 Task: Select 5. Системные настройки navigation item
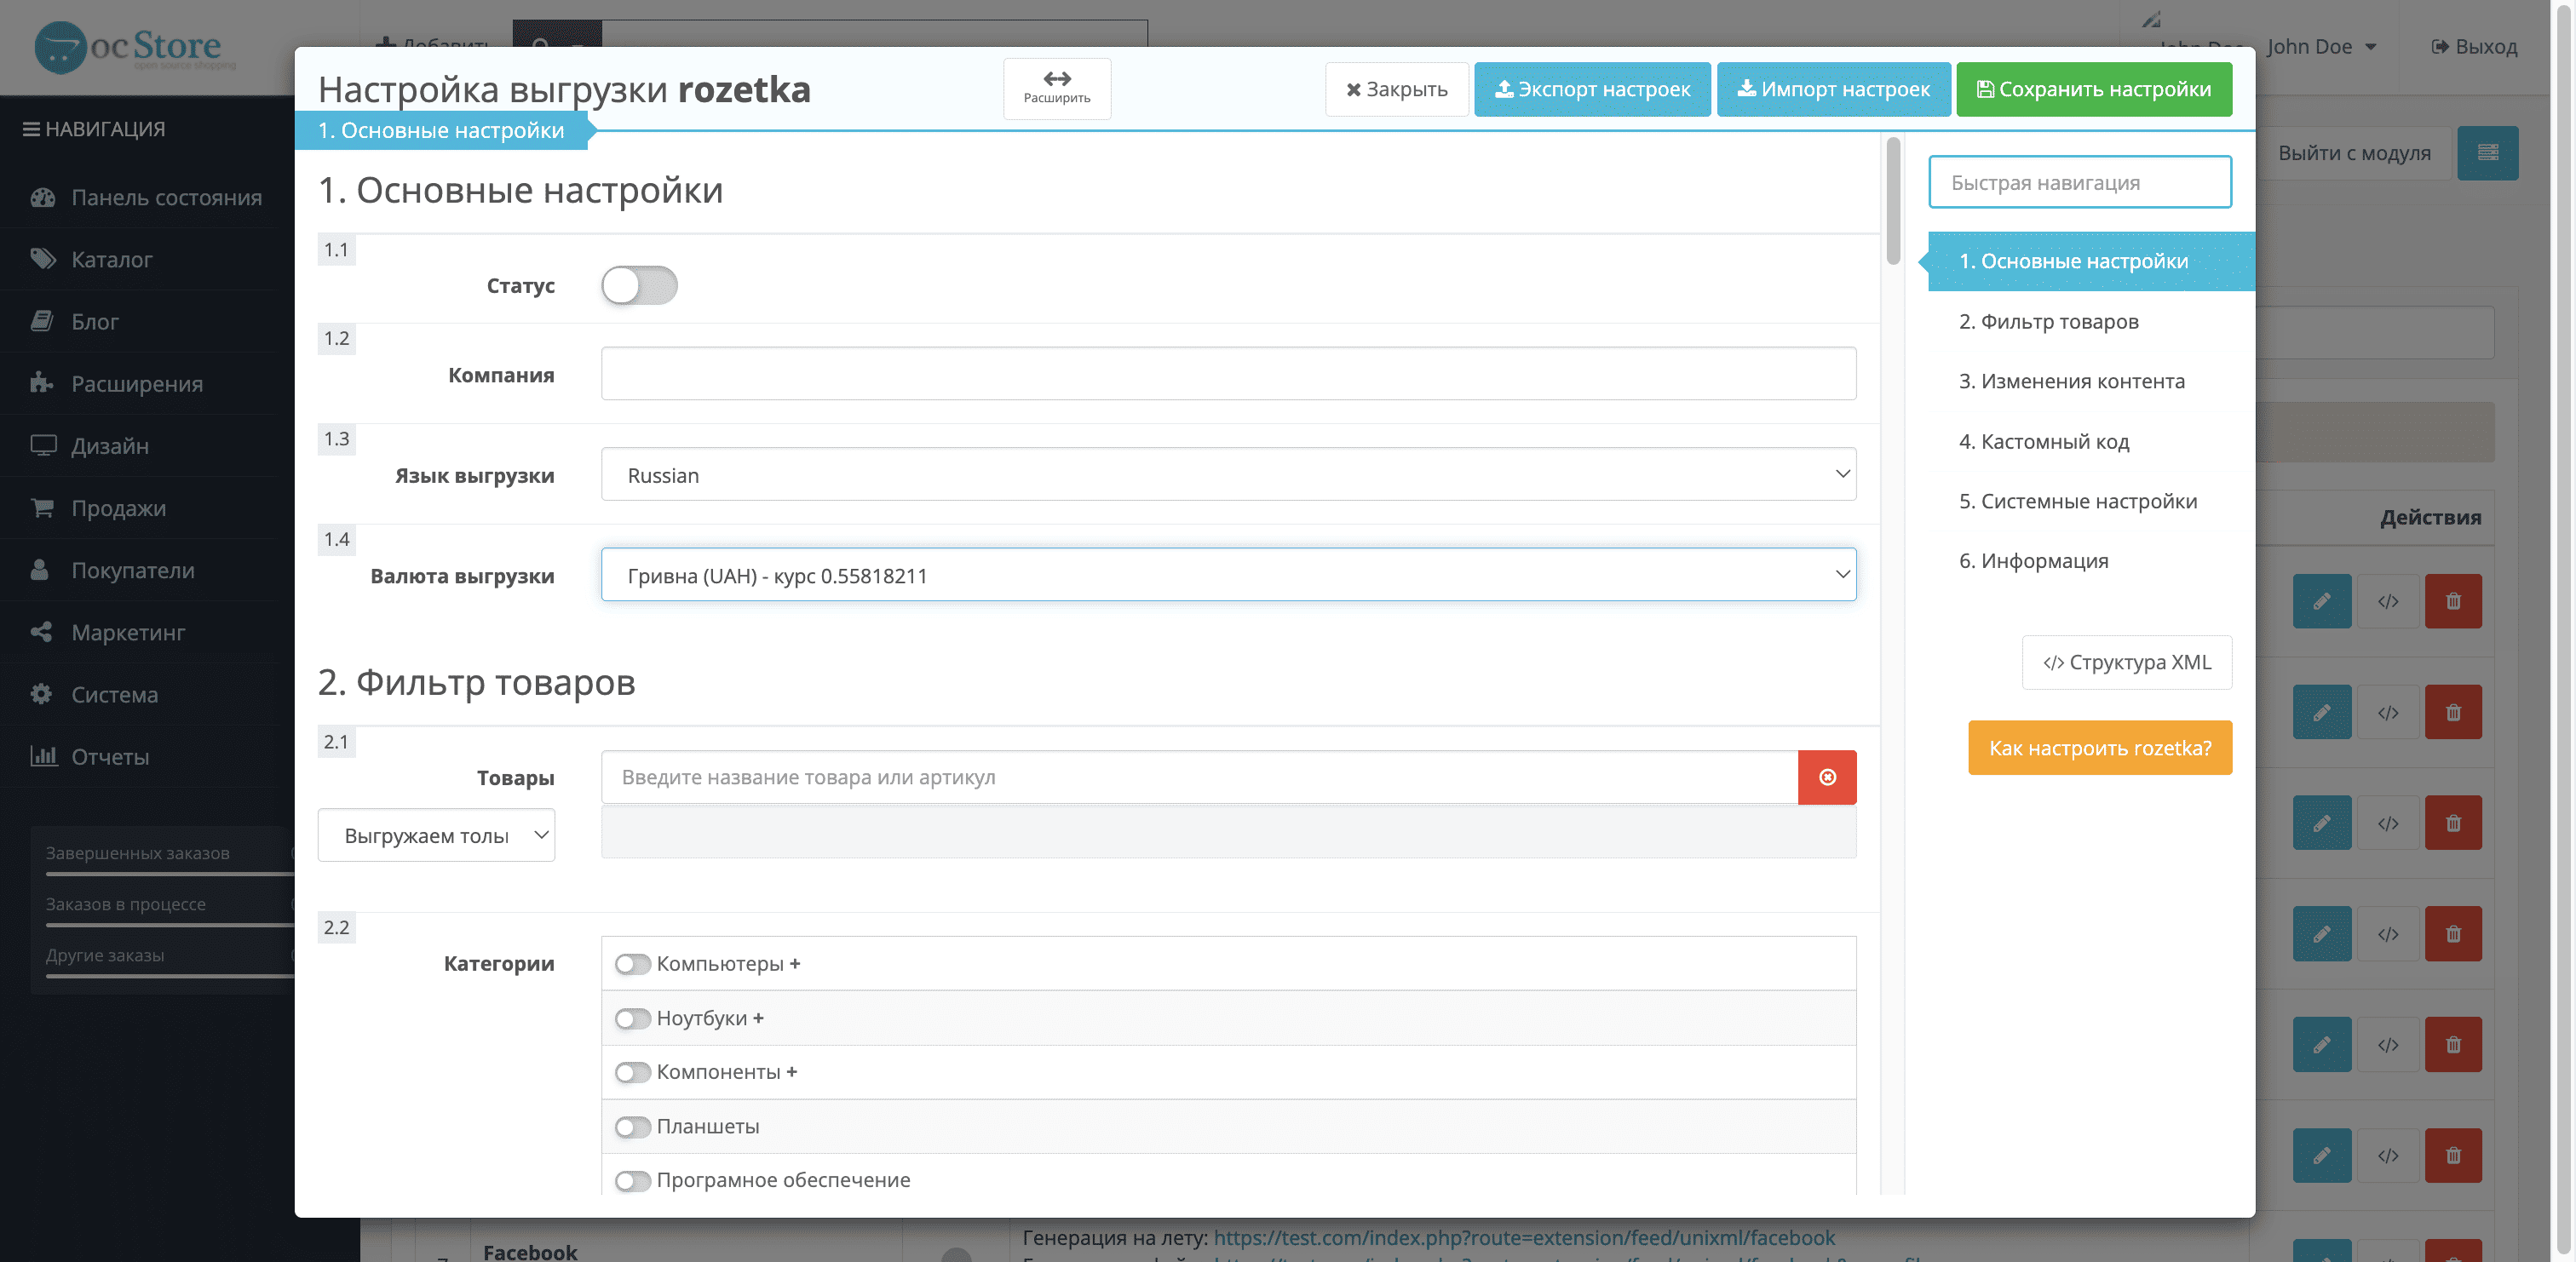[x=2078, y=501]
